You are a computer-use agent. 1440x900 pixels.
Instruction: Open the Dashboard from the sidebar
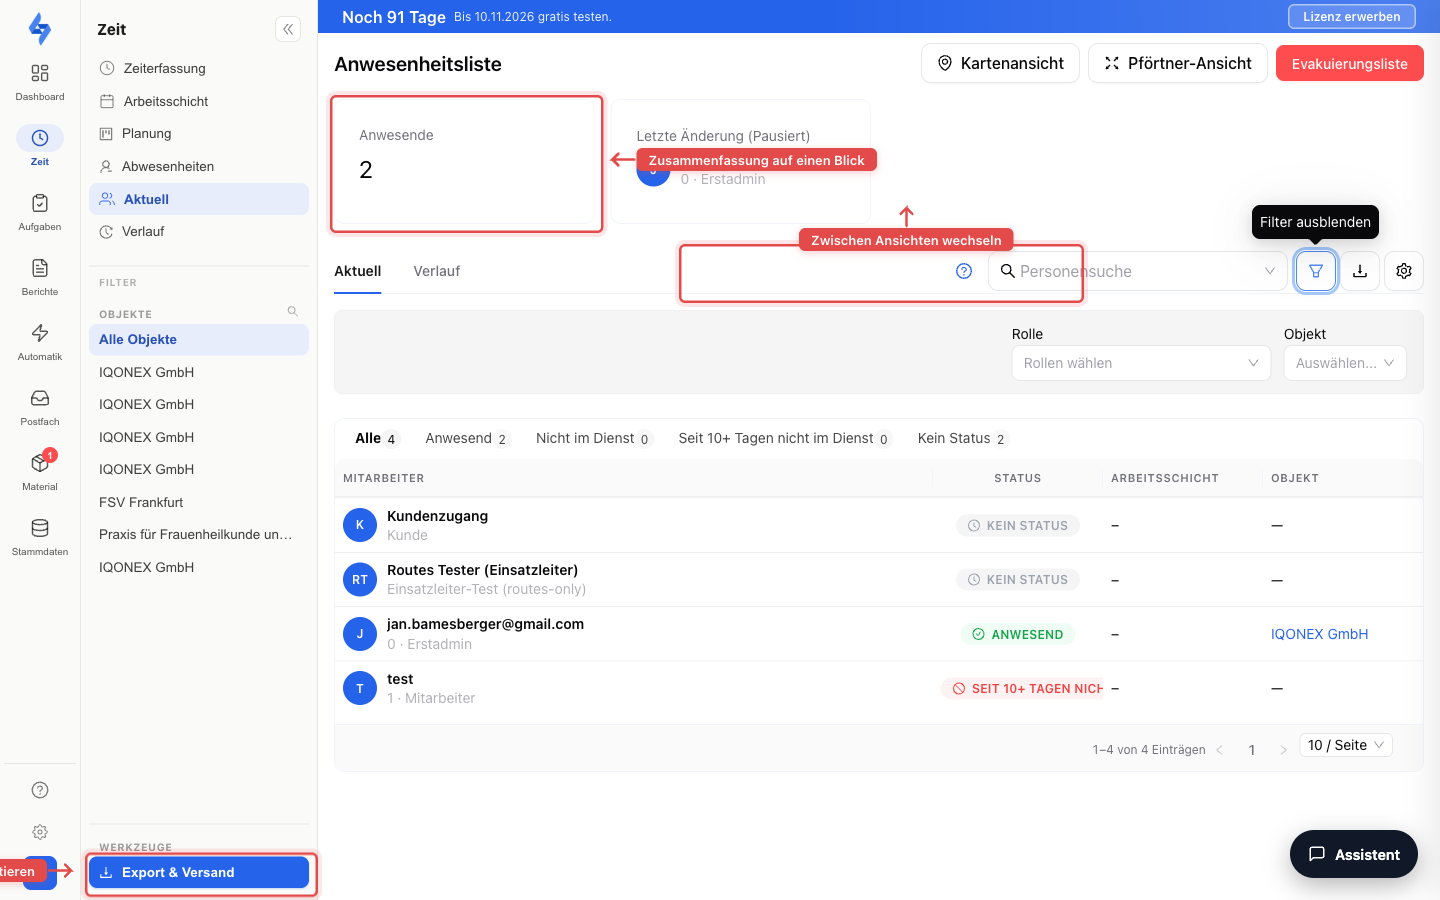click(x=40, y=82)
